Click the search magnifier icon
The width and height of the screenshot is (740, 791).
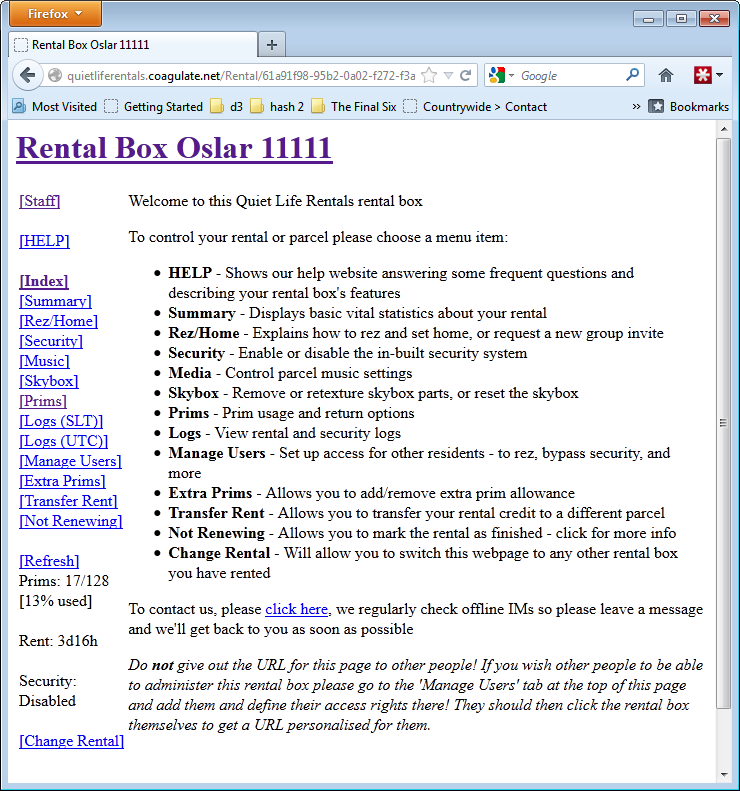click(632, 75)
